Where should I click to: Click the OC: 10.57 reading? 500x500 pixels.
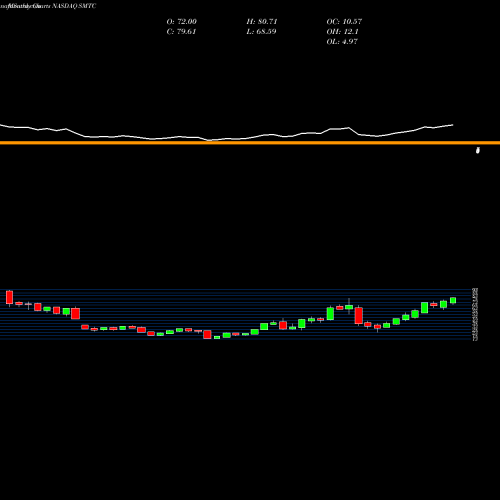click(x=344, y=22)
